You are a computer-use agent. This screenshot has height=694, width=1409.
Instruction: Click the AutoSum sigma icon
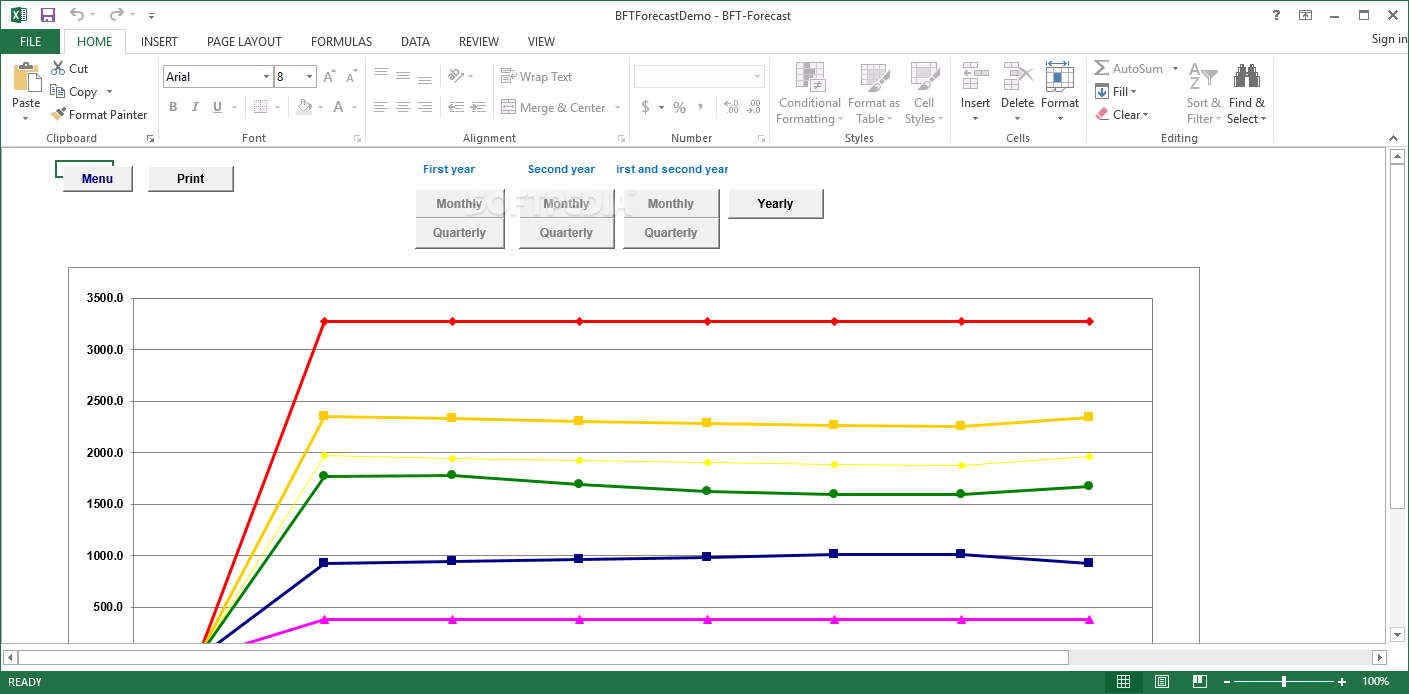point(1101,68)
